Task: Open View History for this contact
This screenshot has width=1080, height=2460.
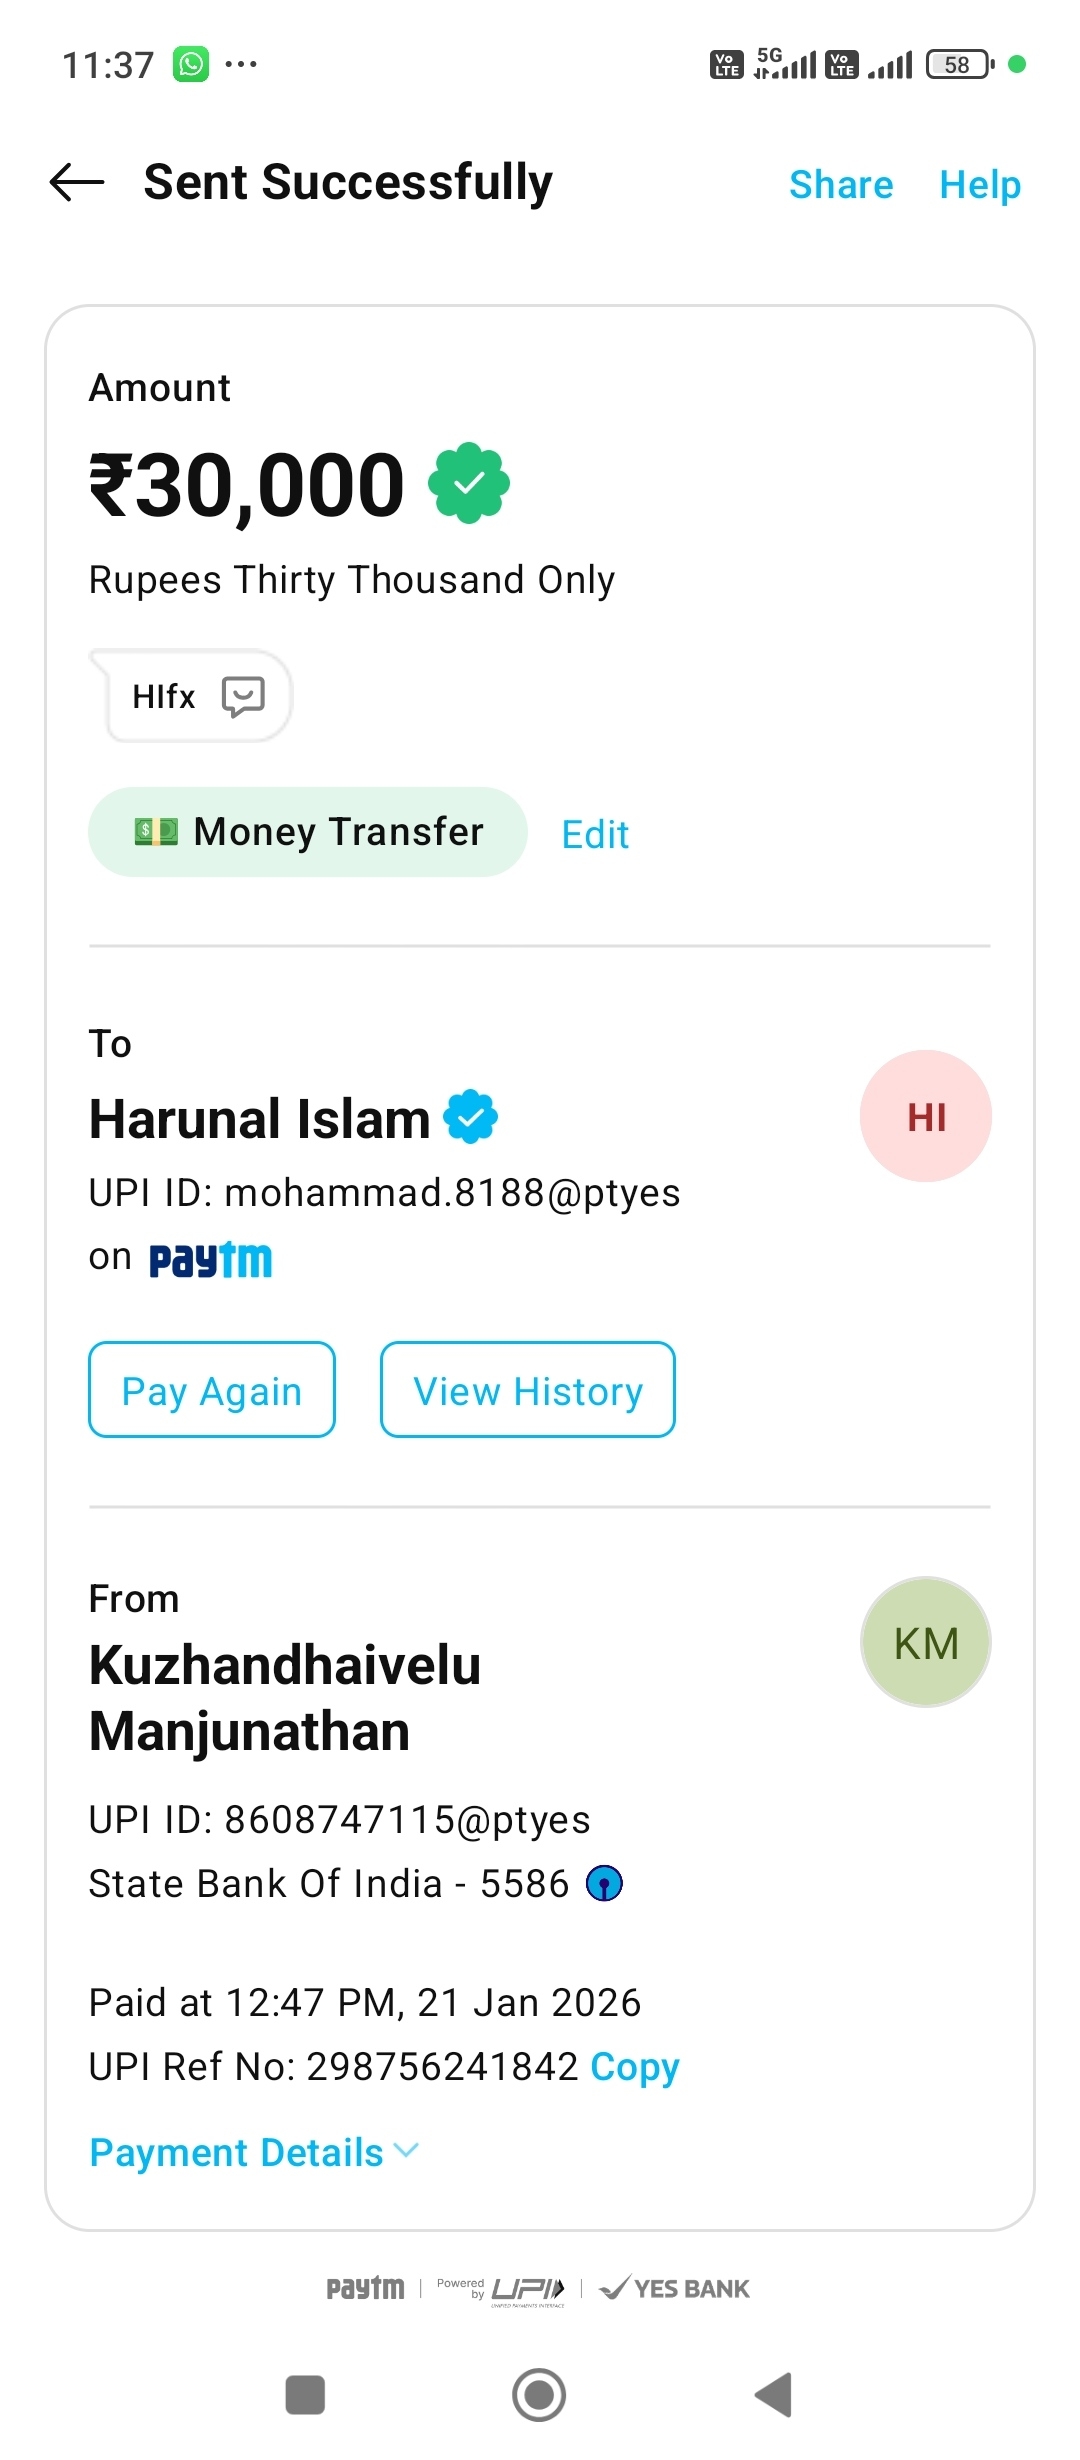Action: [527, 1390]
